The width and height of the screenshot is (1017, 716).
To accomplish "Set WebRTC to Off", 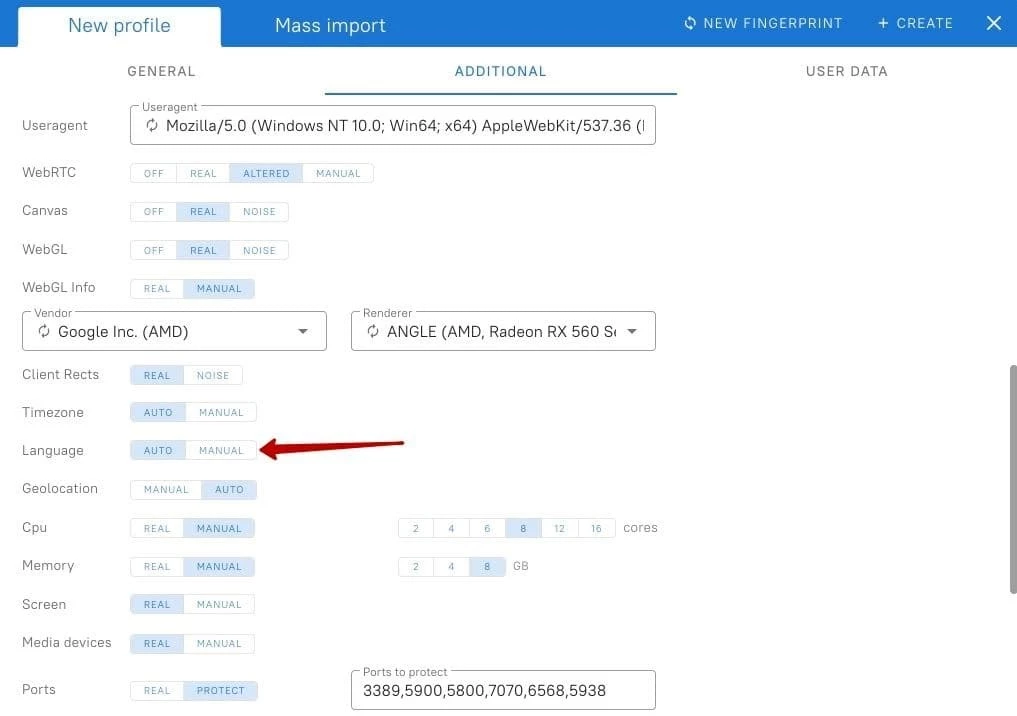I will [154, 173].
